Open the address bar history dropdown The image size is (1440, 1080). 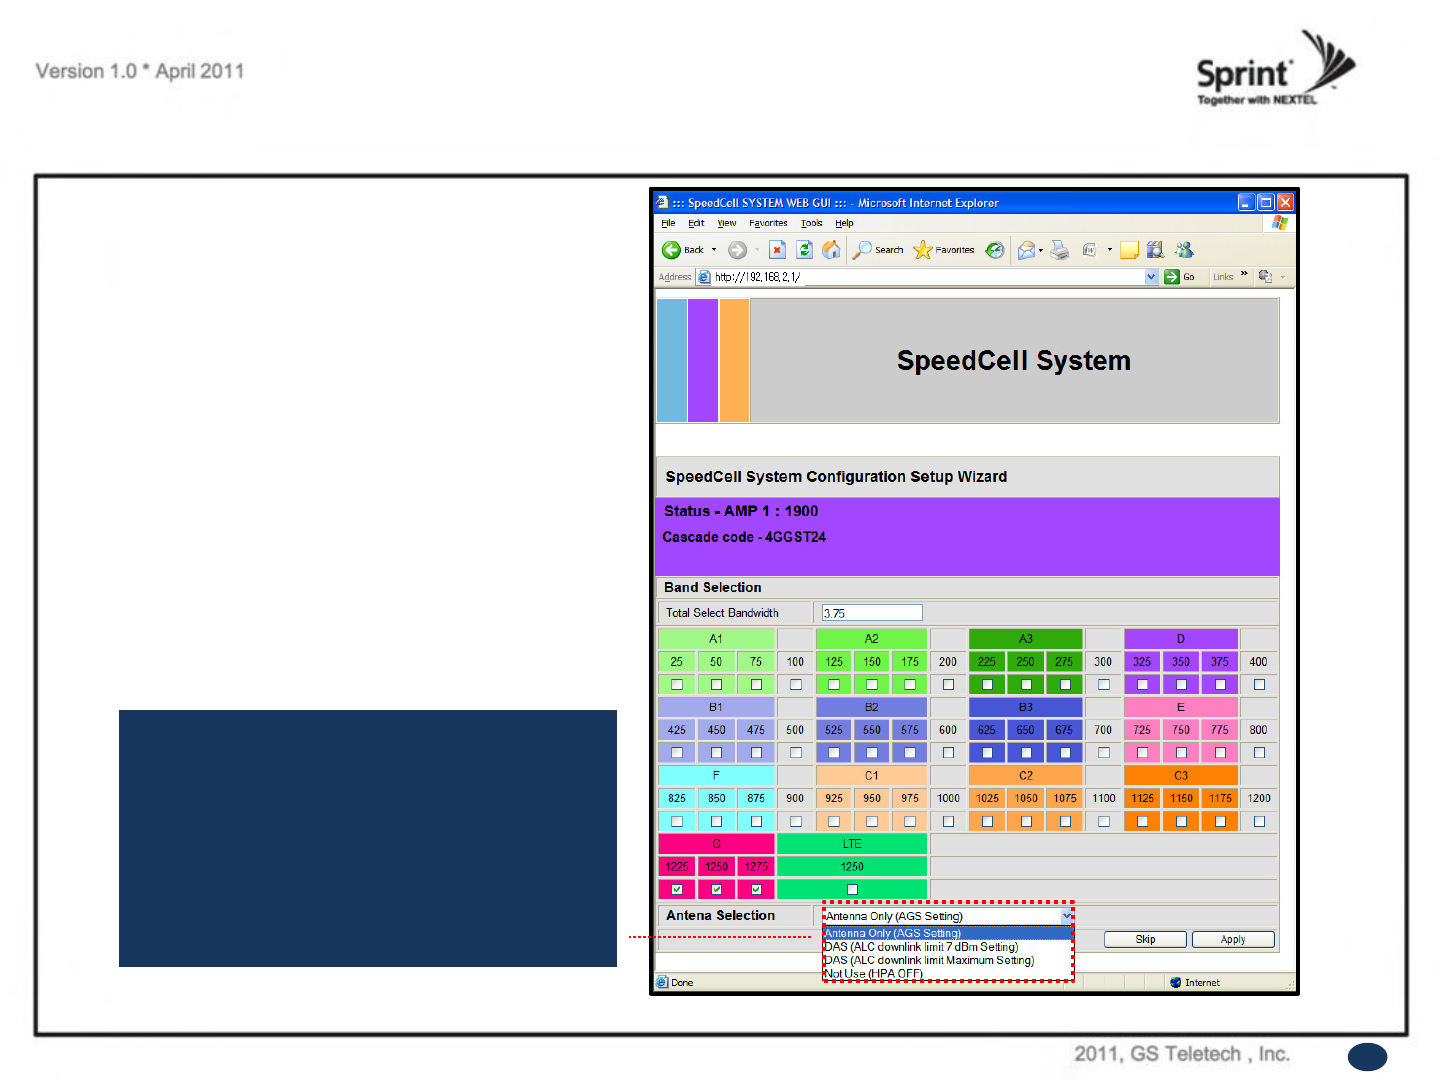pyautogui.click(x=1151, y=277)
